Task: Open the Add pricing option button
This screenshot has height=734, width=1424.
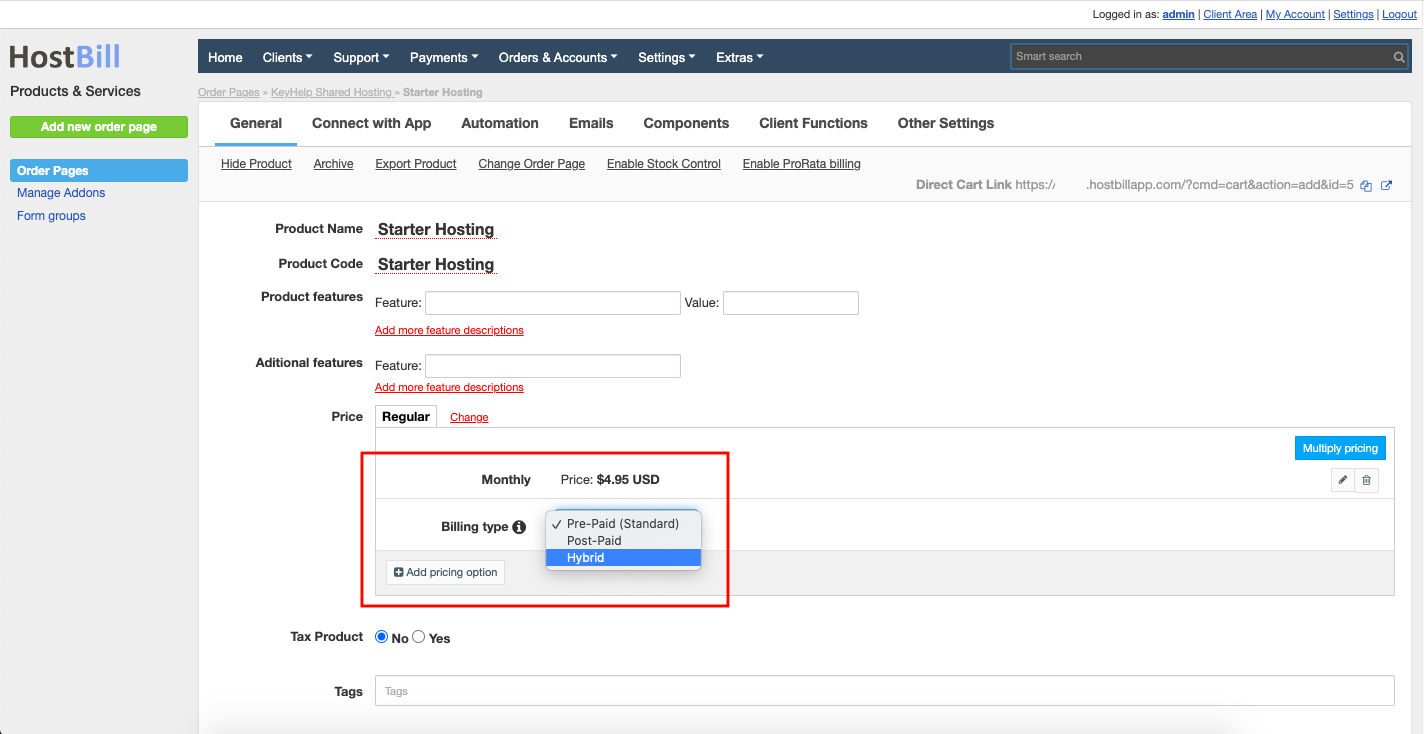Action: tap(444, 572)
